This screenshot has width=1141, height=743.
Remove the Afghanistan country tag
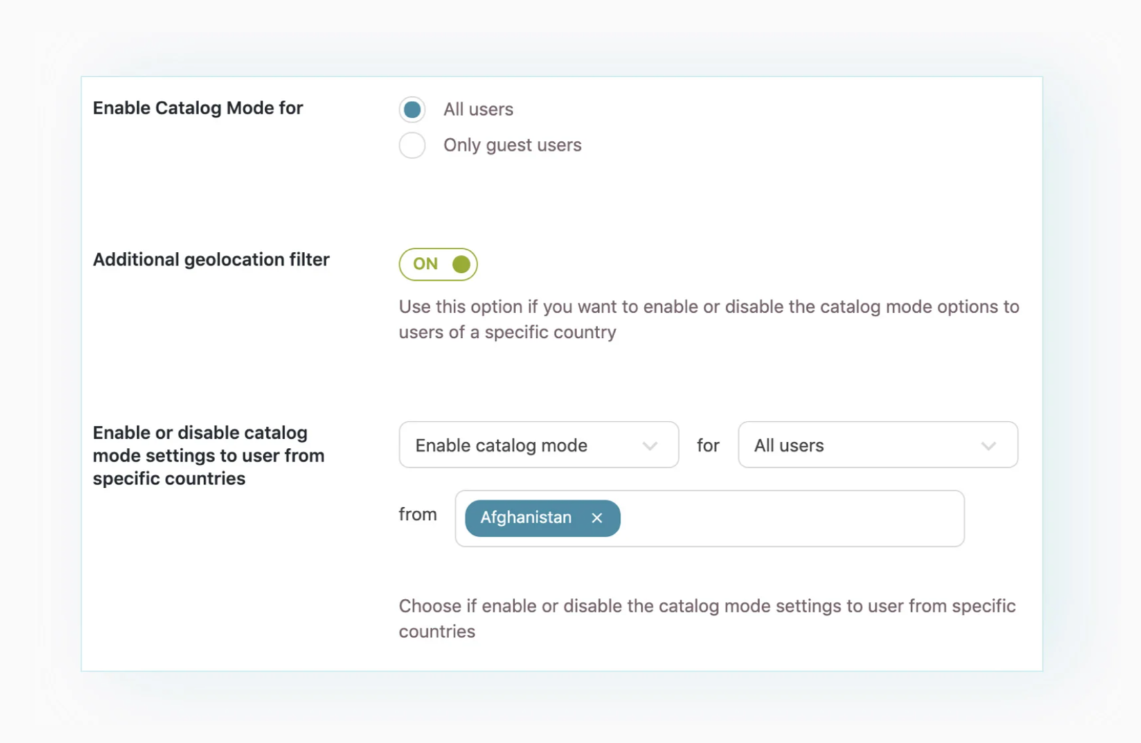[597, 518]
